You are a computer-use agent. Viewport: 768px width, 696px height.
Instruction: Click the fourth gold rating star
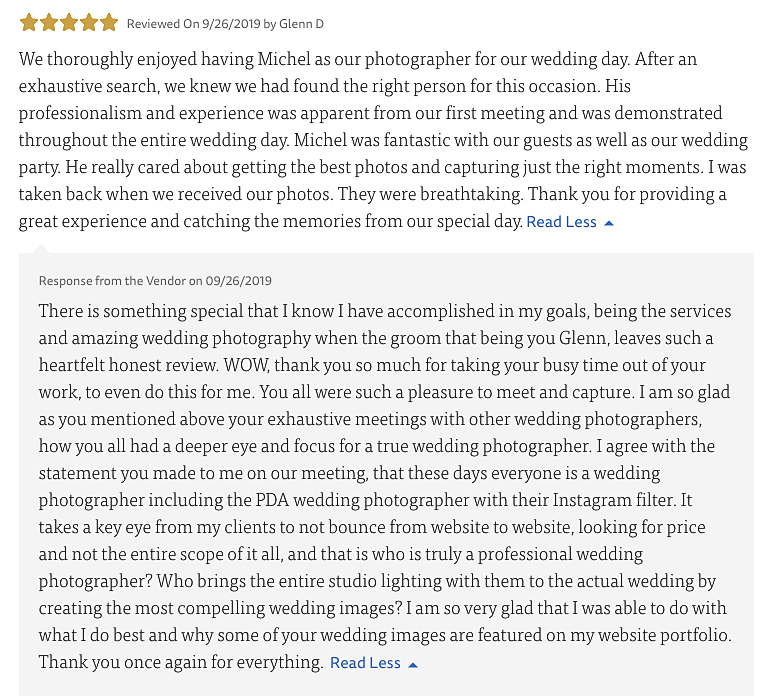pyautogui.click(x=89, y=23)
